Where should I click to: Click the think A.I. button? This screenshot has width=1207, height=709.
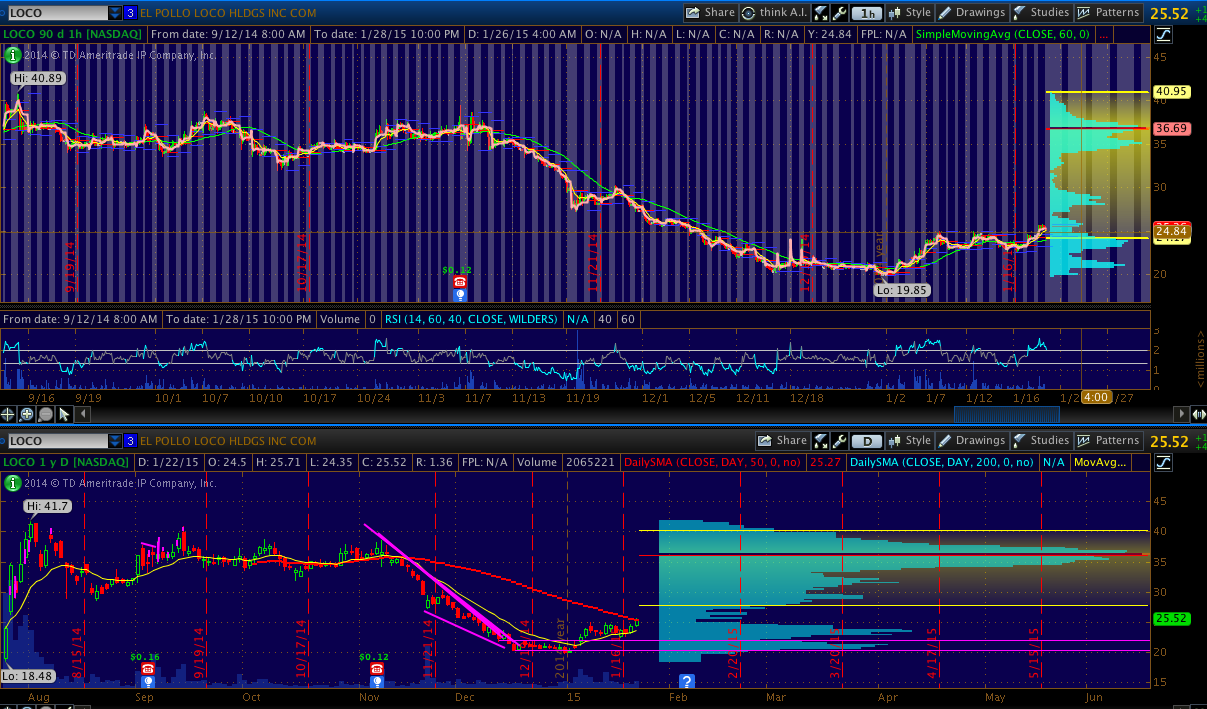tap(773, 13)
